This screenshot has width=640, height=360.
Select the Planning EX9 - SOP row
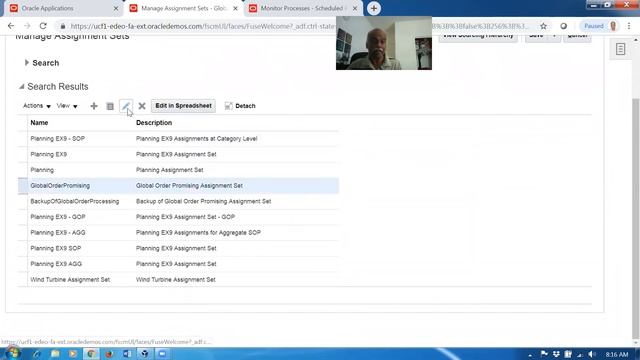(178, 139)
